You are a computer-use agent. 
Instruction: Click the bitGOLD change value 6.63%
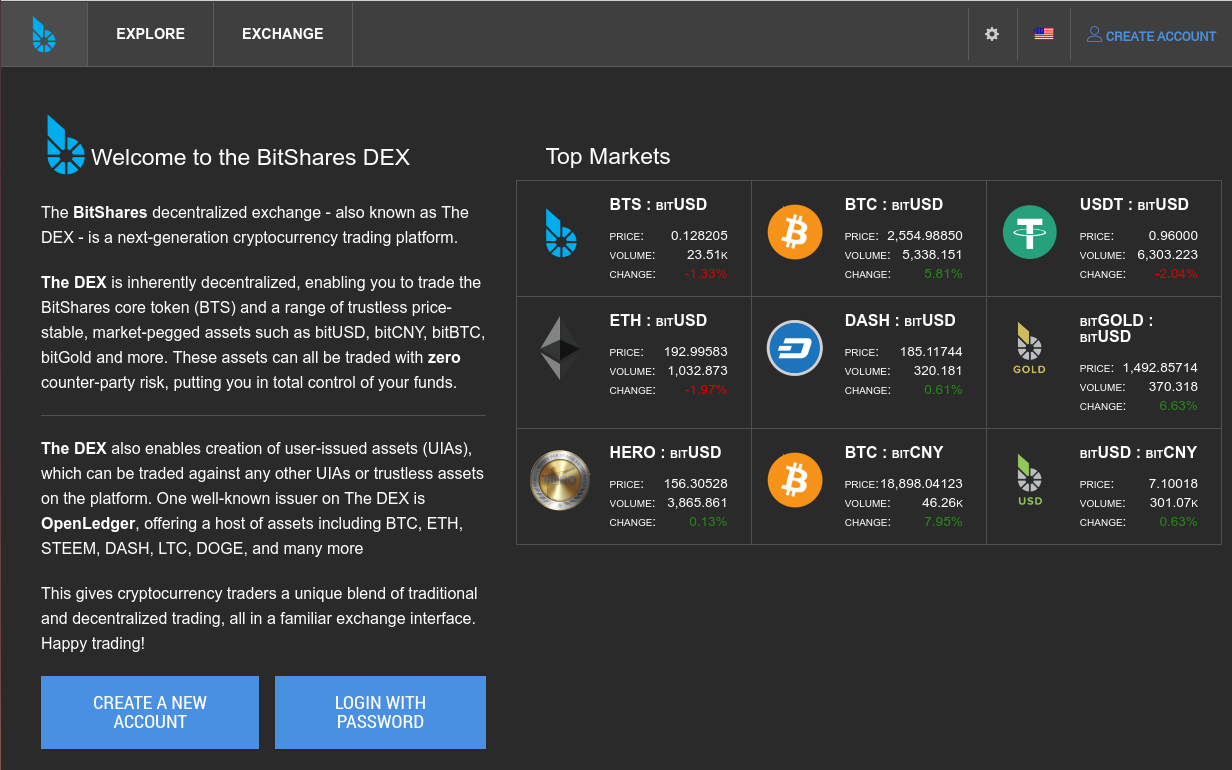pyautogui.click(x=1178, y=406)
